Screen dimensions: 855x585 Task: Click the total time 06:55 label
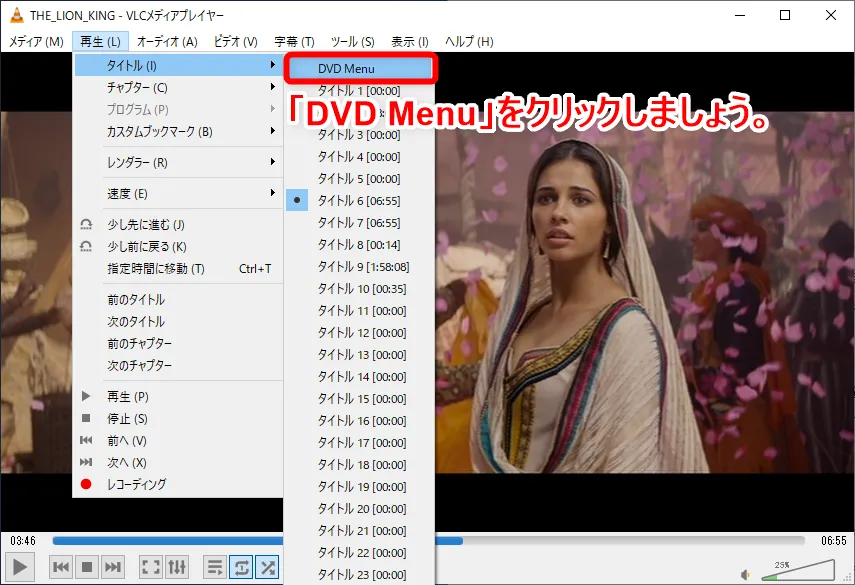coord(834,541)
